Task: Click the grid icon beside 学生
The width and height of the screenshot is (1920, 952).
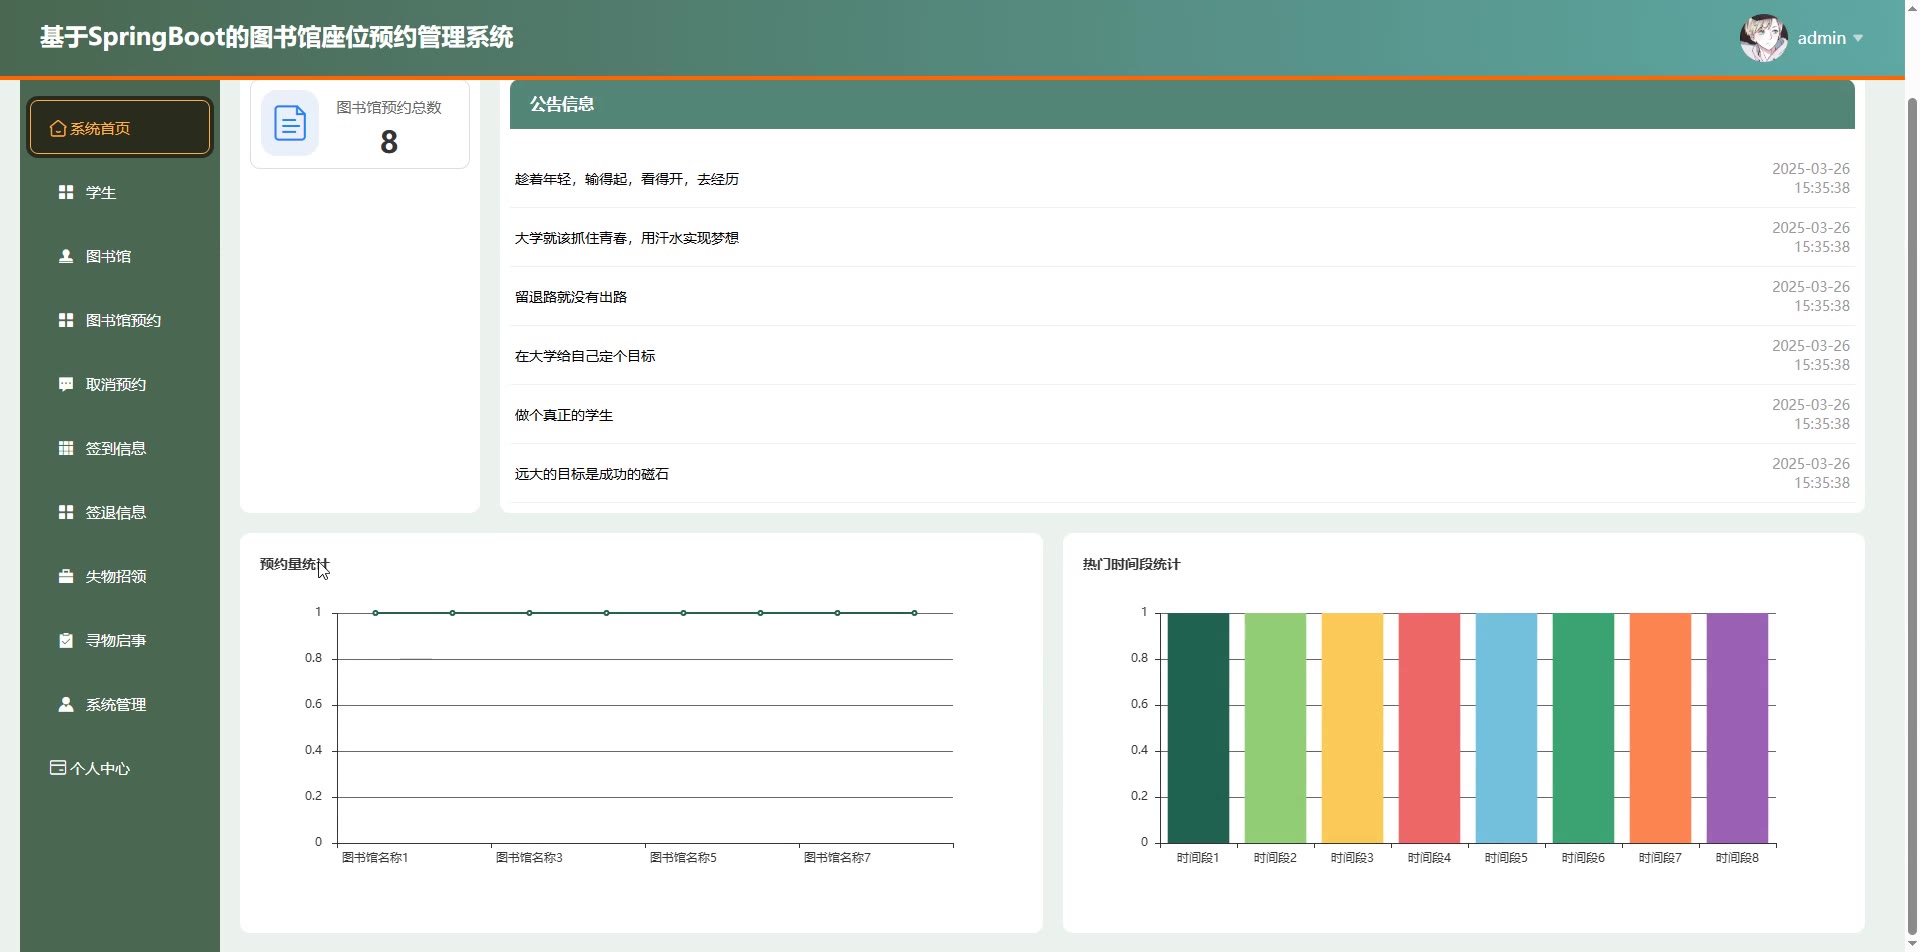Action: (x=66, y=192)
